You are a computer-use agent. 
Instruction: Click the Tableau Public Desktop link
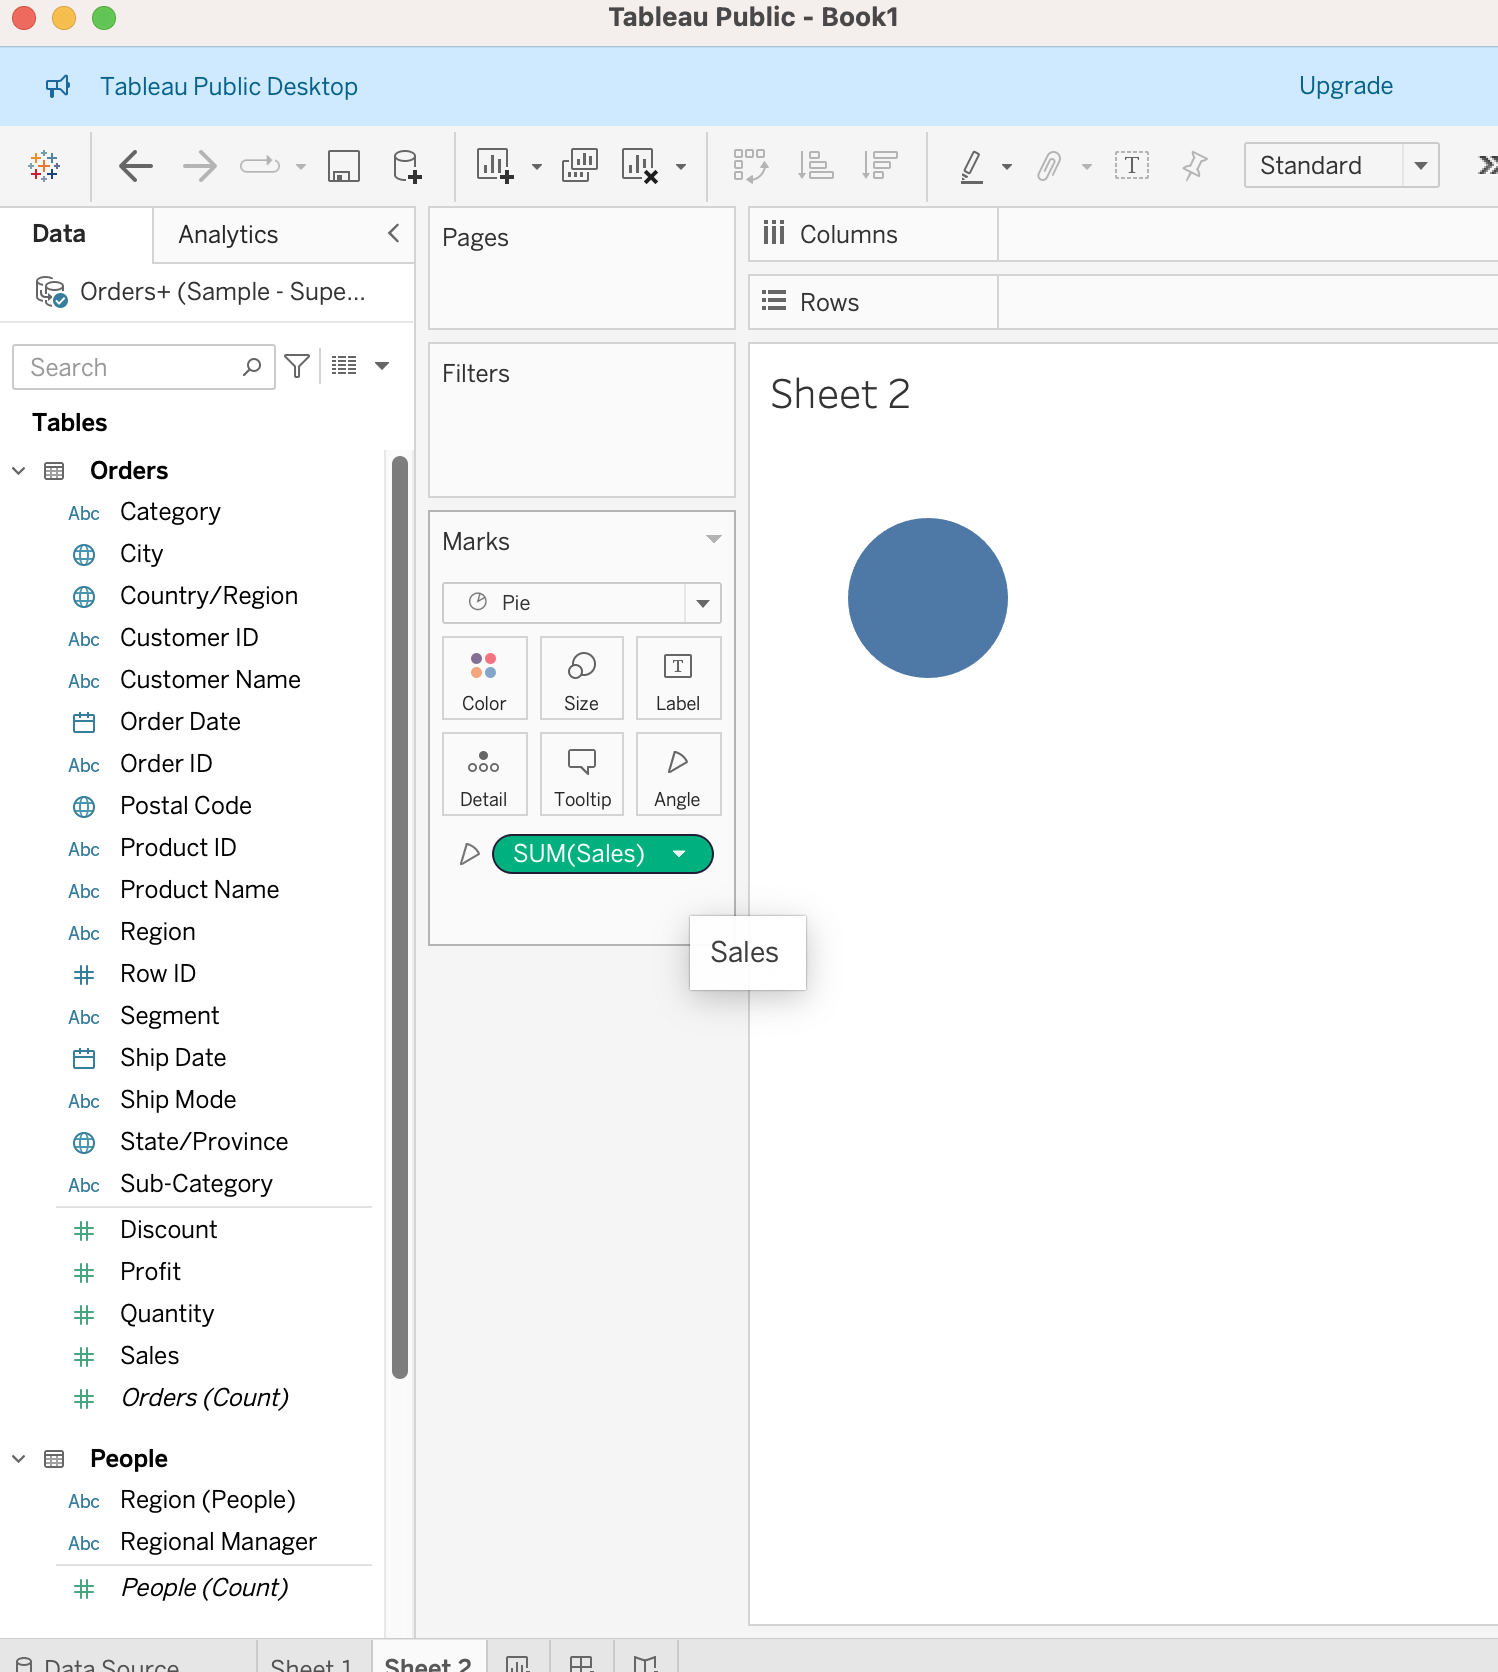click(x=229, y=87)
